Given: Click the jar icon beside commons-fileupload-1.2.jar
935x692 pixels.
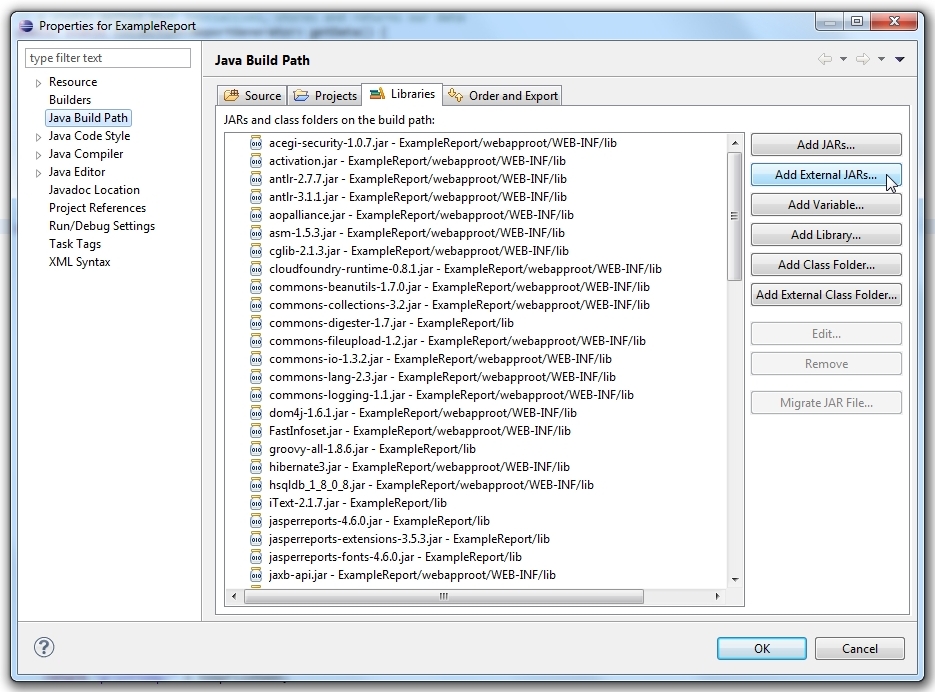Looking at the screenshot, I should pos(256,341).
